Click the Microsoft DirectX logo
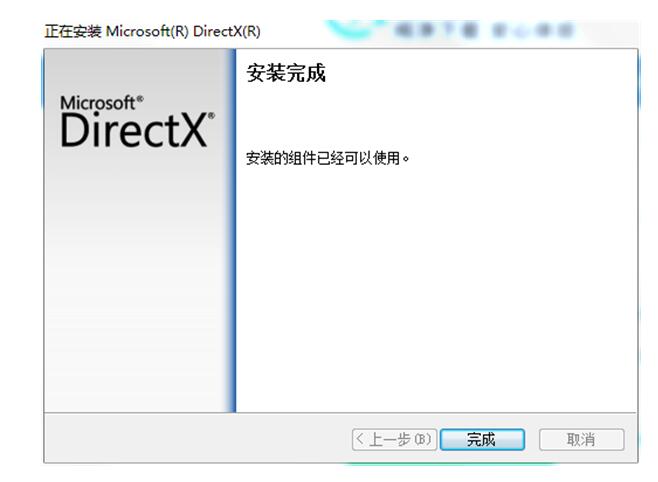The image size is (658, 482). [x=137, y=121]
